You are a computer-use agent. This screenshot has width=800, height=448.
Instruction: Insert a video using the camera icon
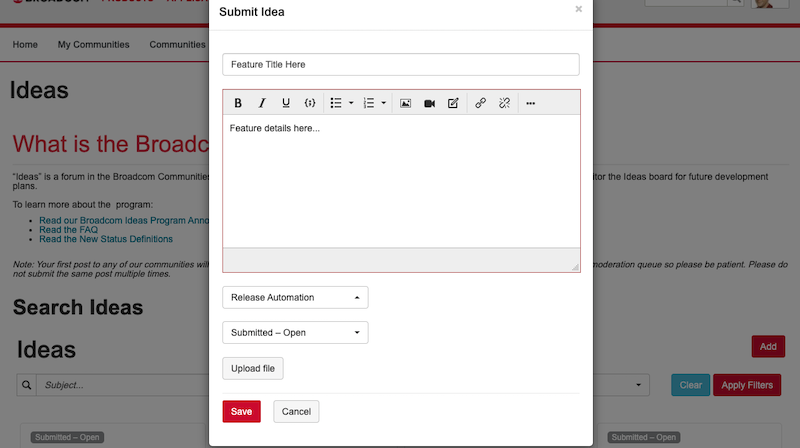(429, 103)
